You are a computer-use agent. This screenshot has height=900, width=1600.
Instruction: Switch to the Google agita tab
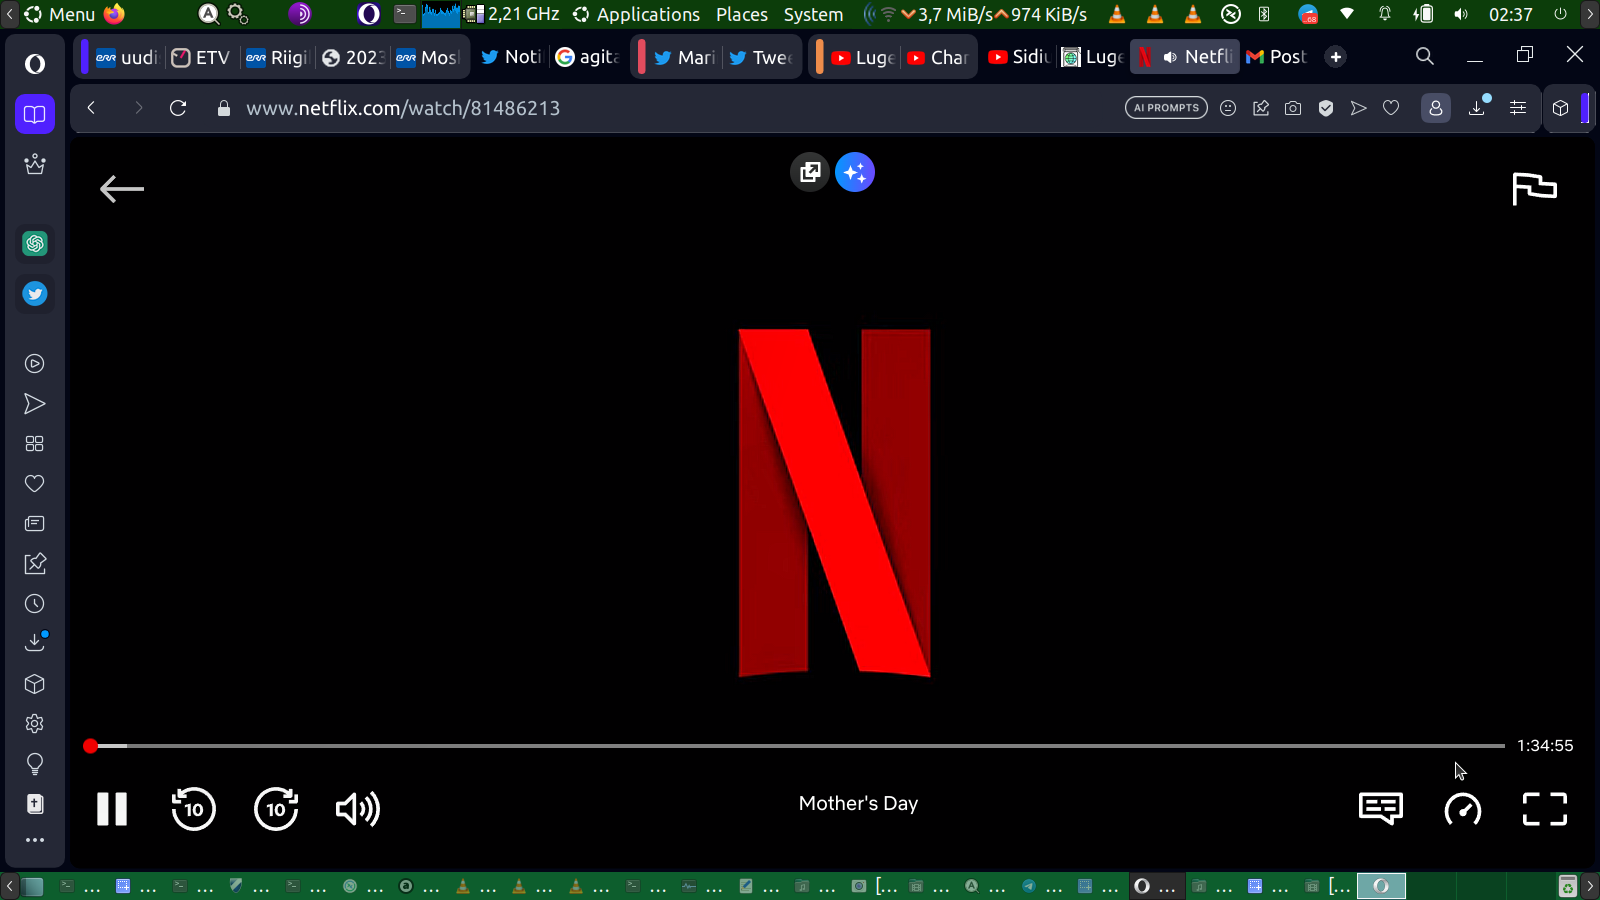[587, 57]
